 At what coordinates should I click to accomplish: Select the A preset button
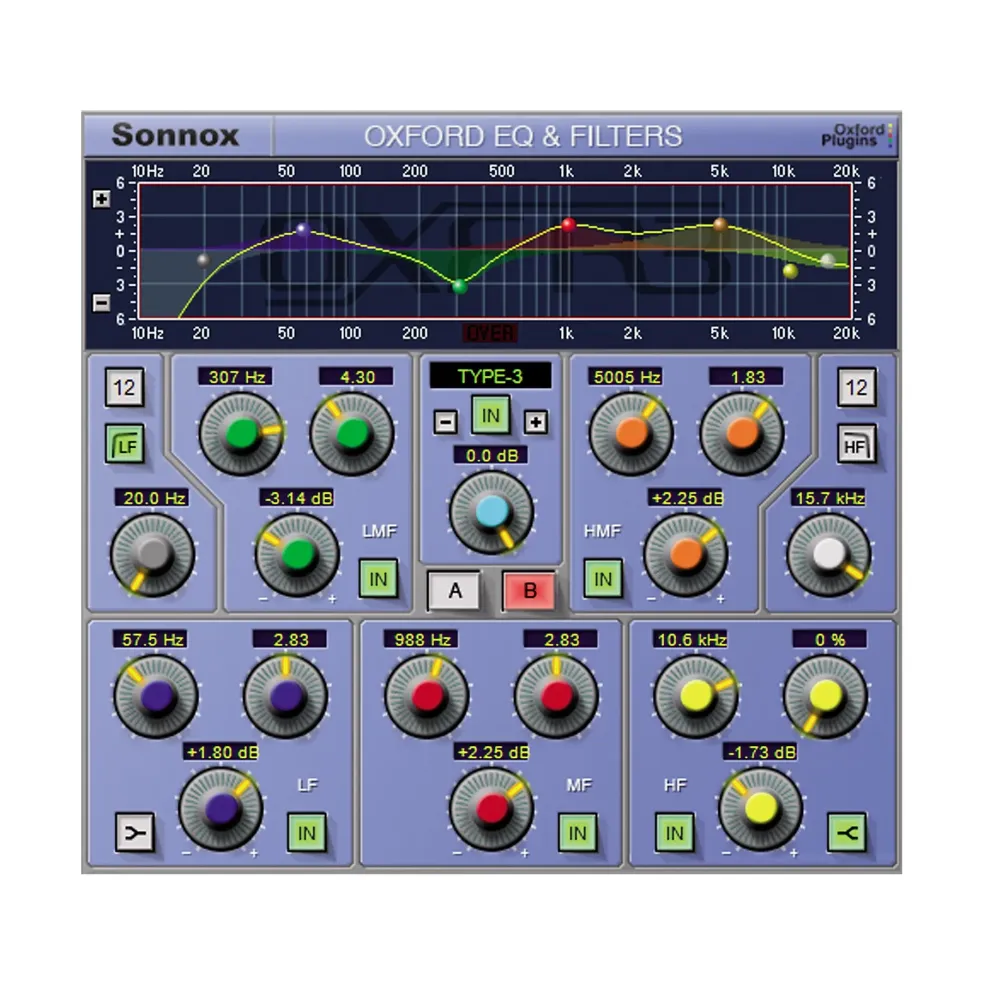[x=454, y=590]
